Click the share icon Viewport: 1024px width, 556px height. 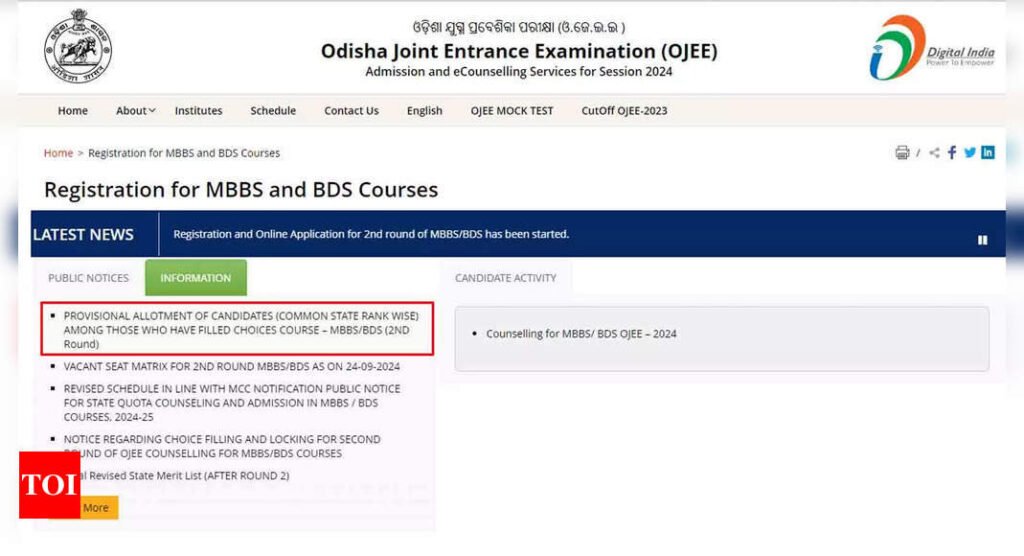point(935,152)
